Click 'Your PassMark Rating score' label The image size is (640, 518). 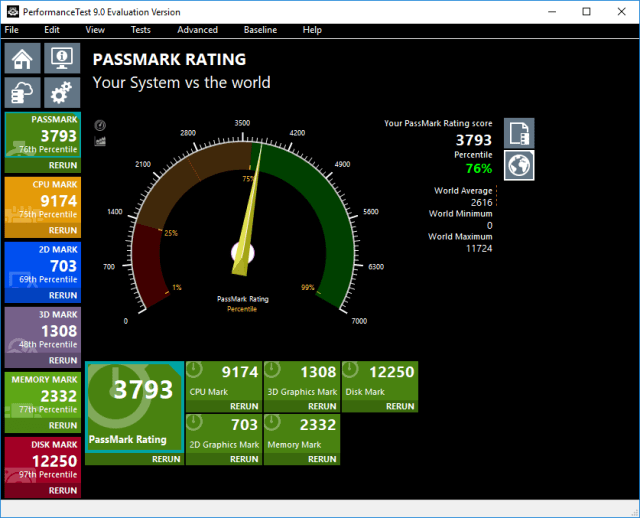pos(438,123)
